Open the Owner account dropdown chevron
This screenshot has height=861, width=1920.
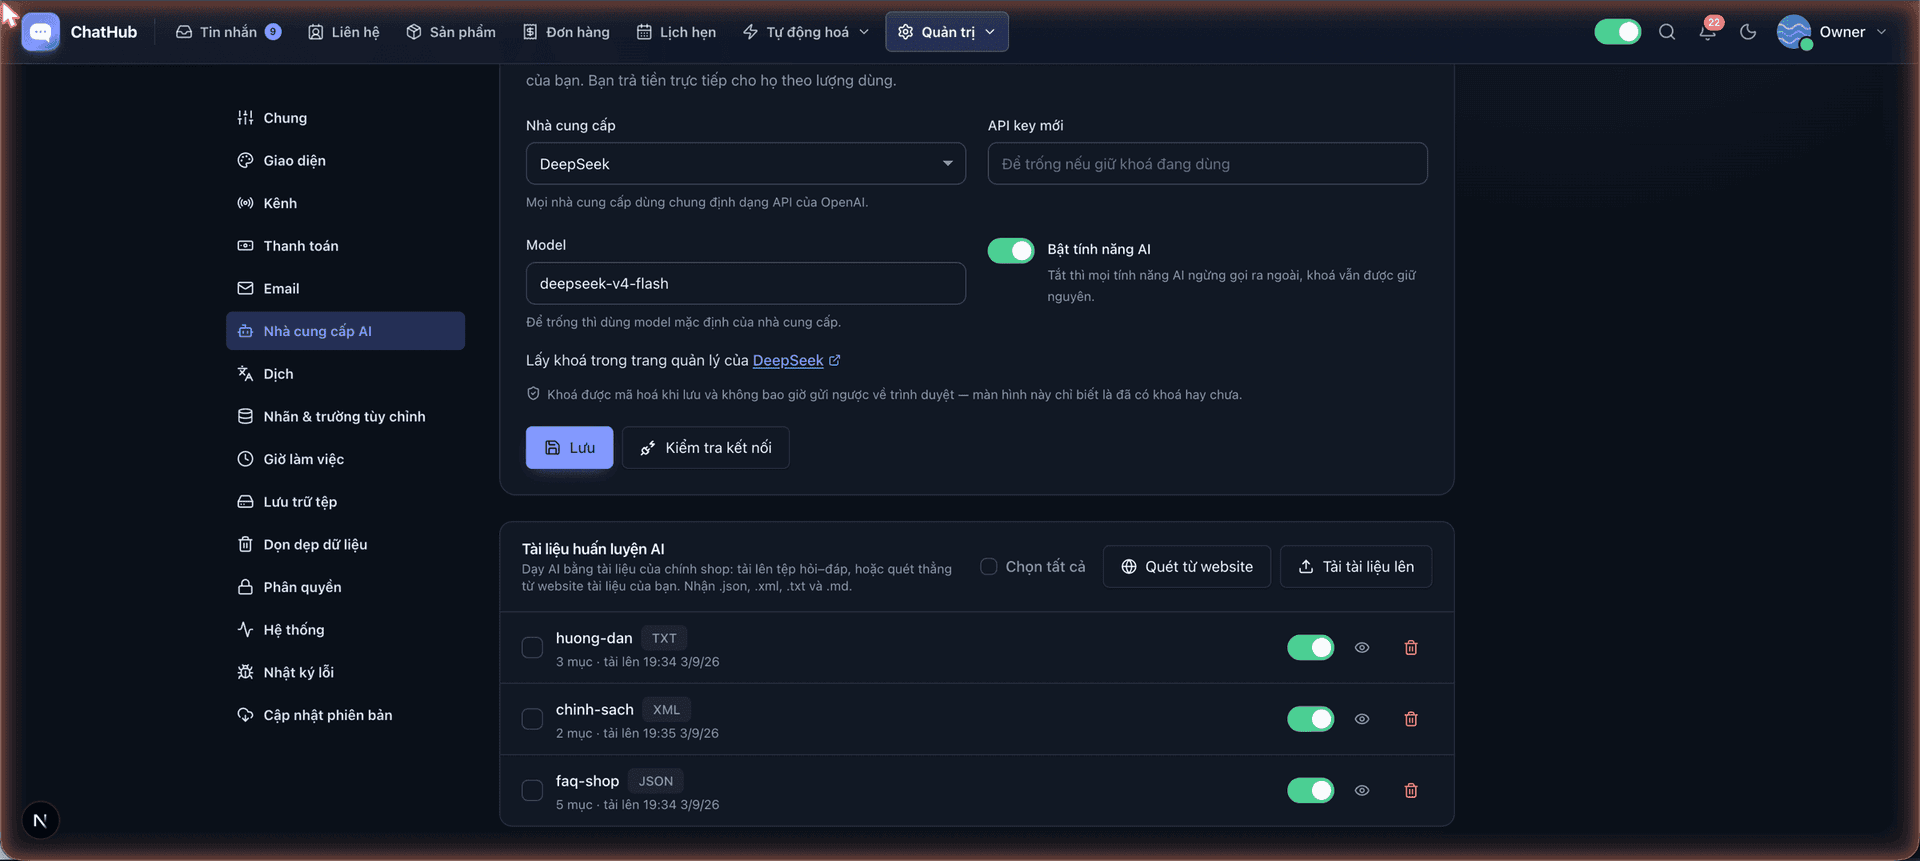[1882, 32]
